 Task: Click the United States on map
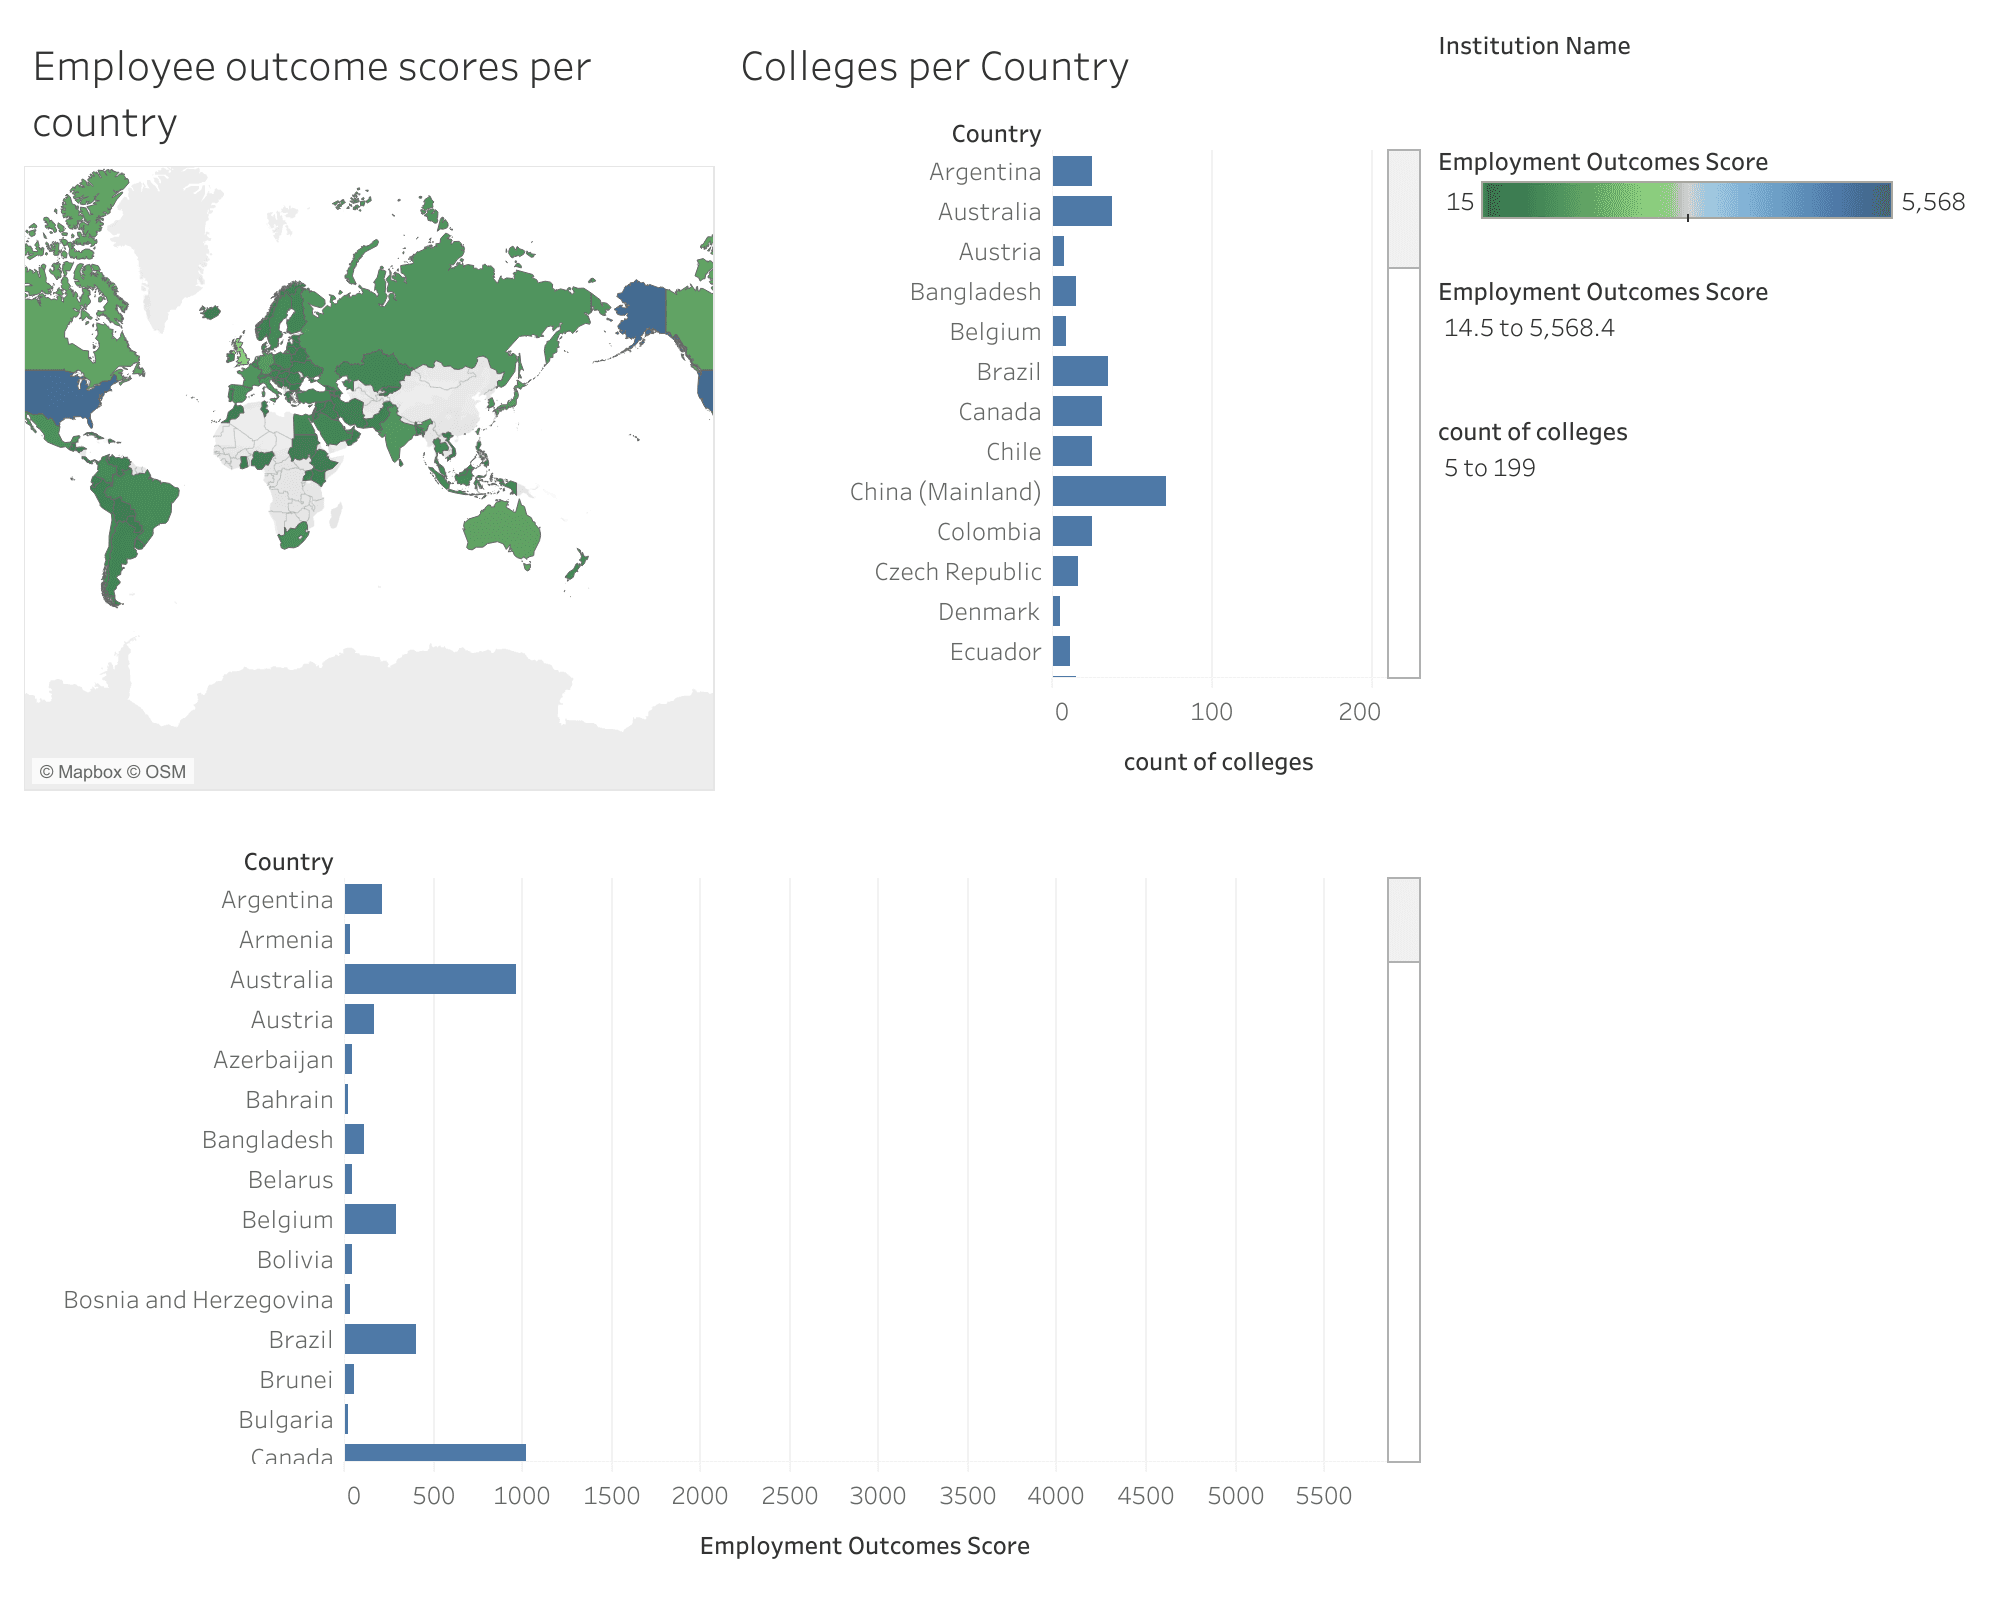pyautogui.click(x=62, y=393)
